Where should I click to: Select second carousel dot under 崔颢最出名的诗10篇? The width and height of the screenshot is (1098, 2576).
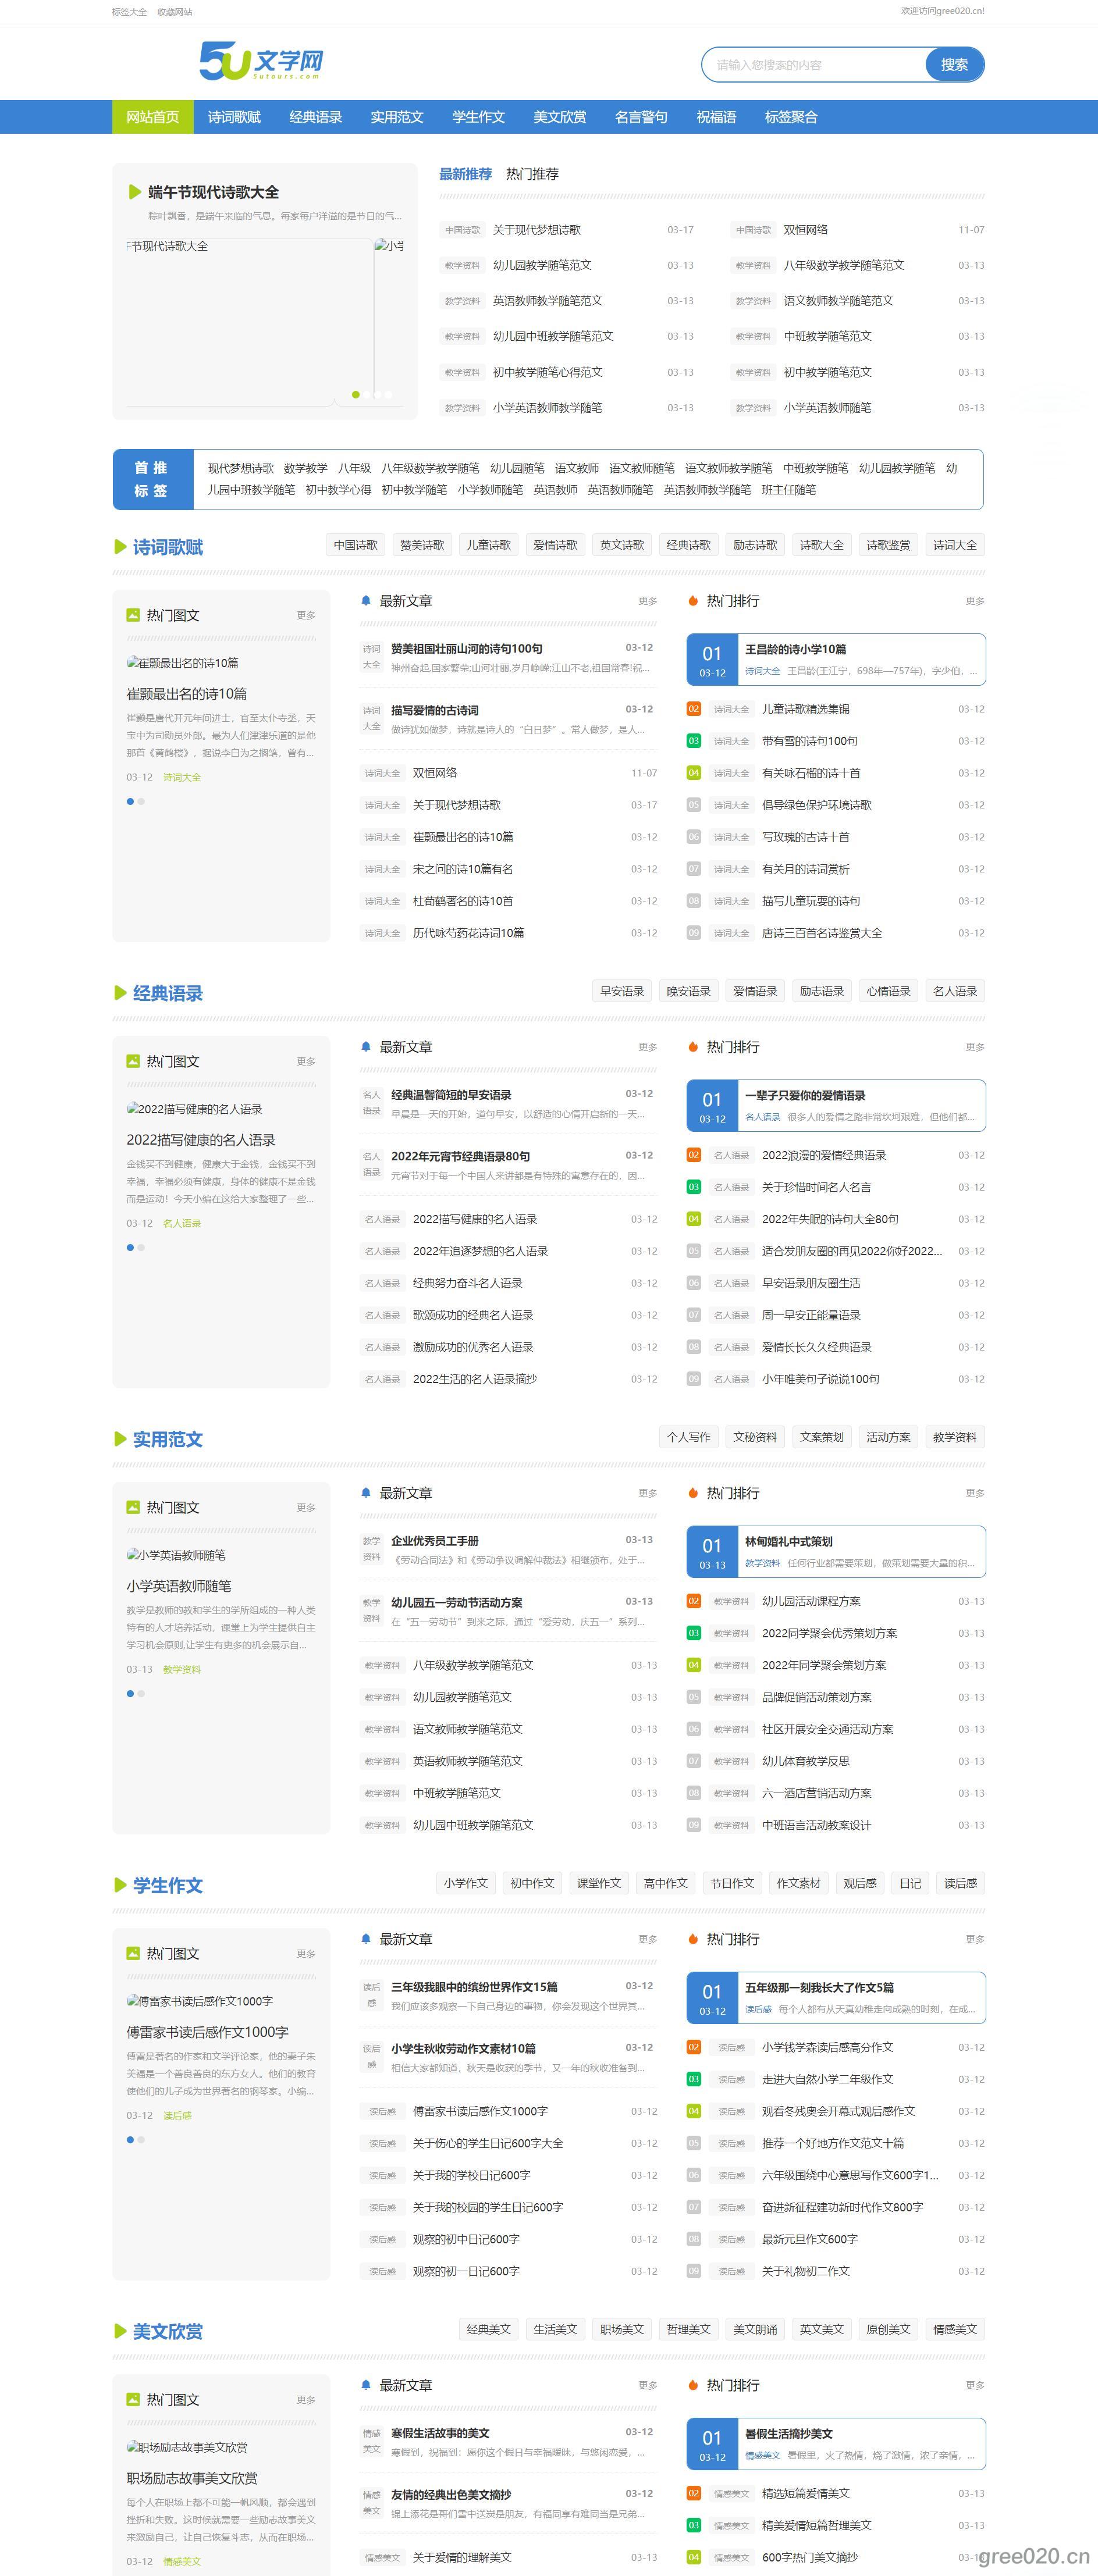(x=142, y=801)
